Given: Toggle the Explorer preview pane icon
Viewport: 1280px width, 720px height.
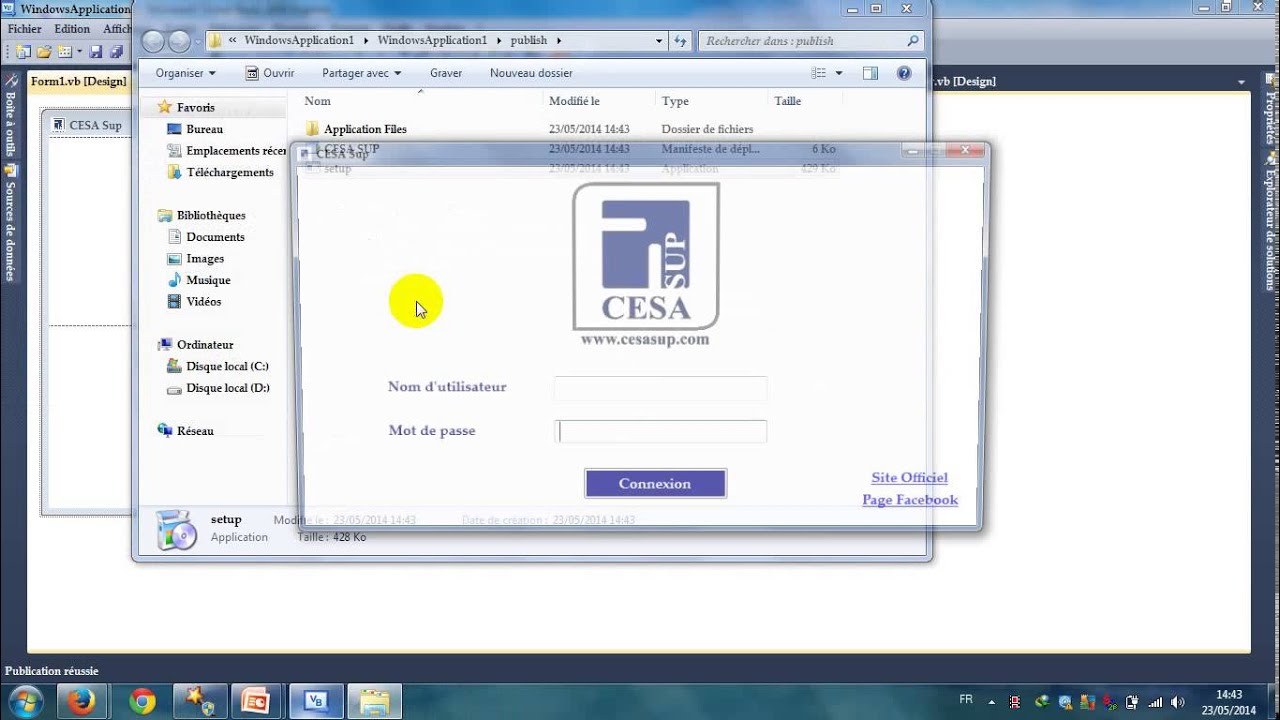Looking at the screenshot, I should (x=870, y=73).
